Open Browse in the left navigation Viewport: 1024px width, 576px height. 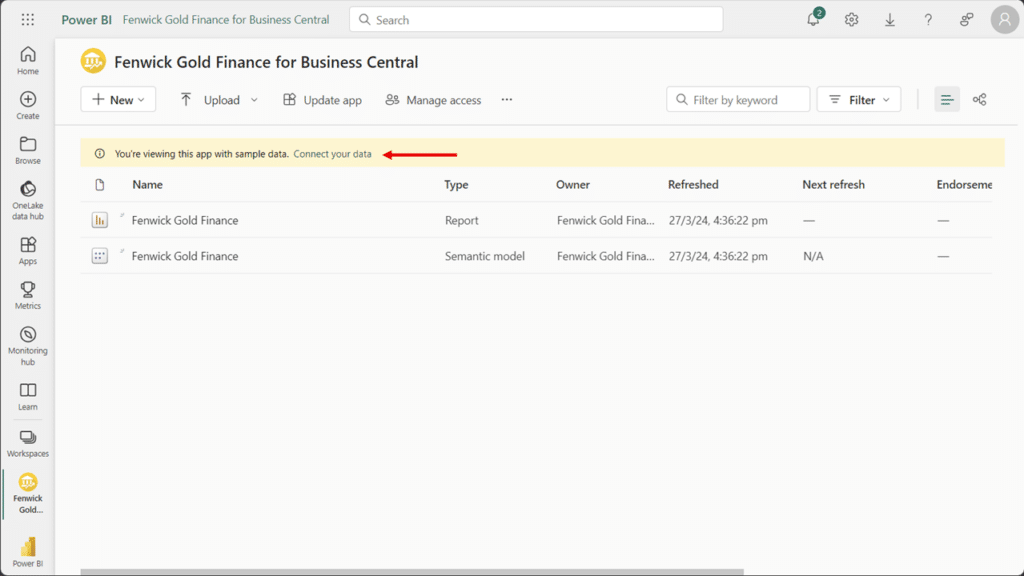(27, 150)
